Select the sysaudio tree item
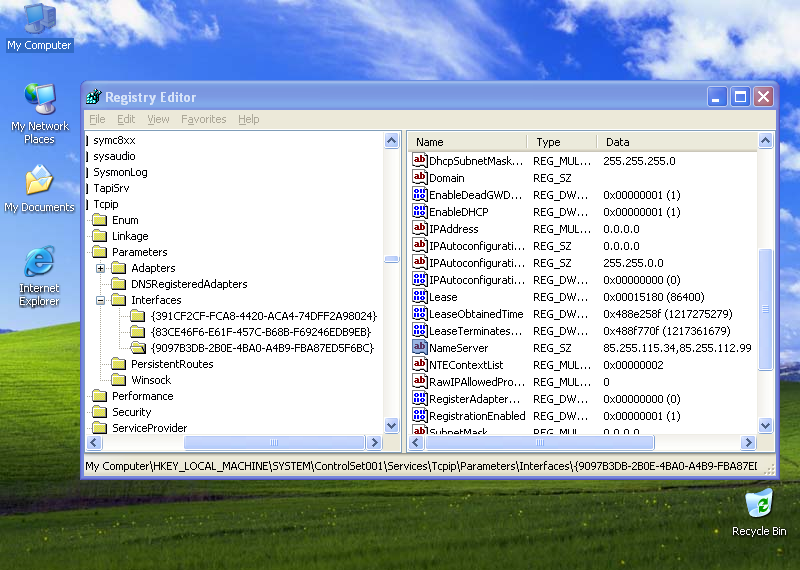The height and width of the screenshot is (570, 800). tap(114, 156)
